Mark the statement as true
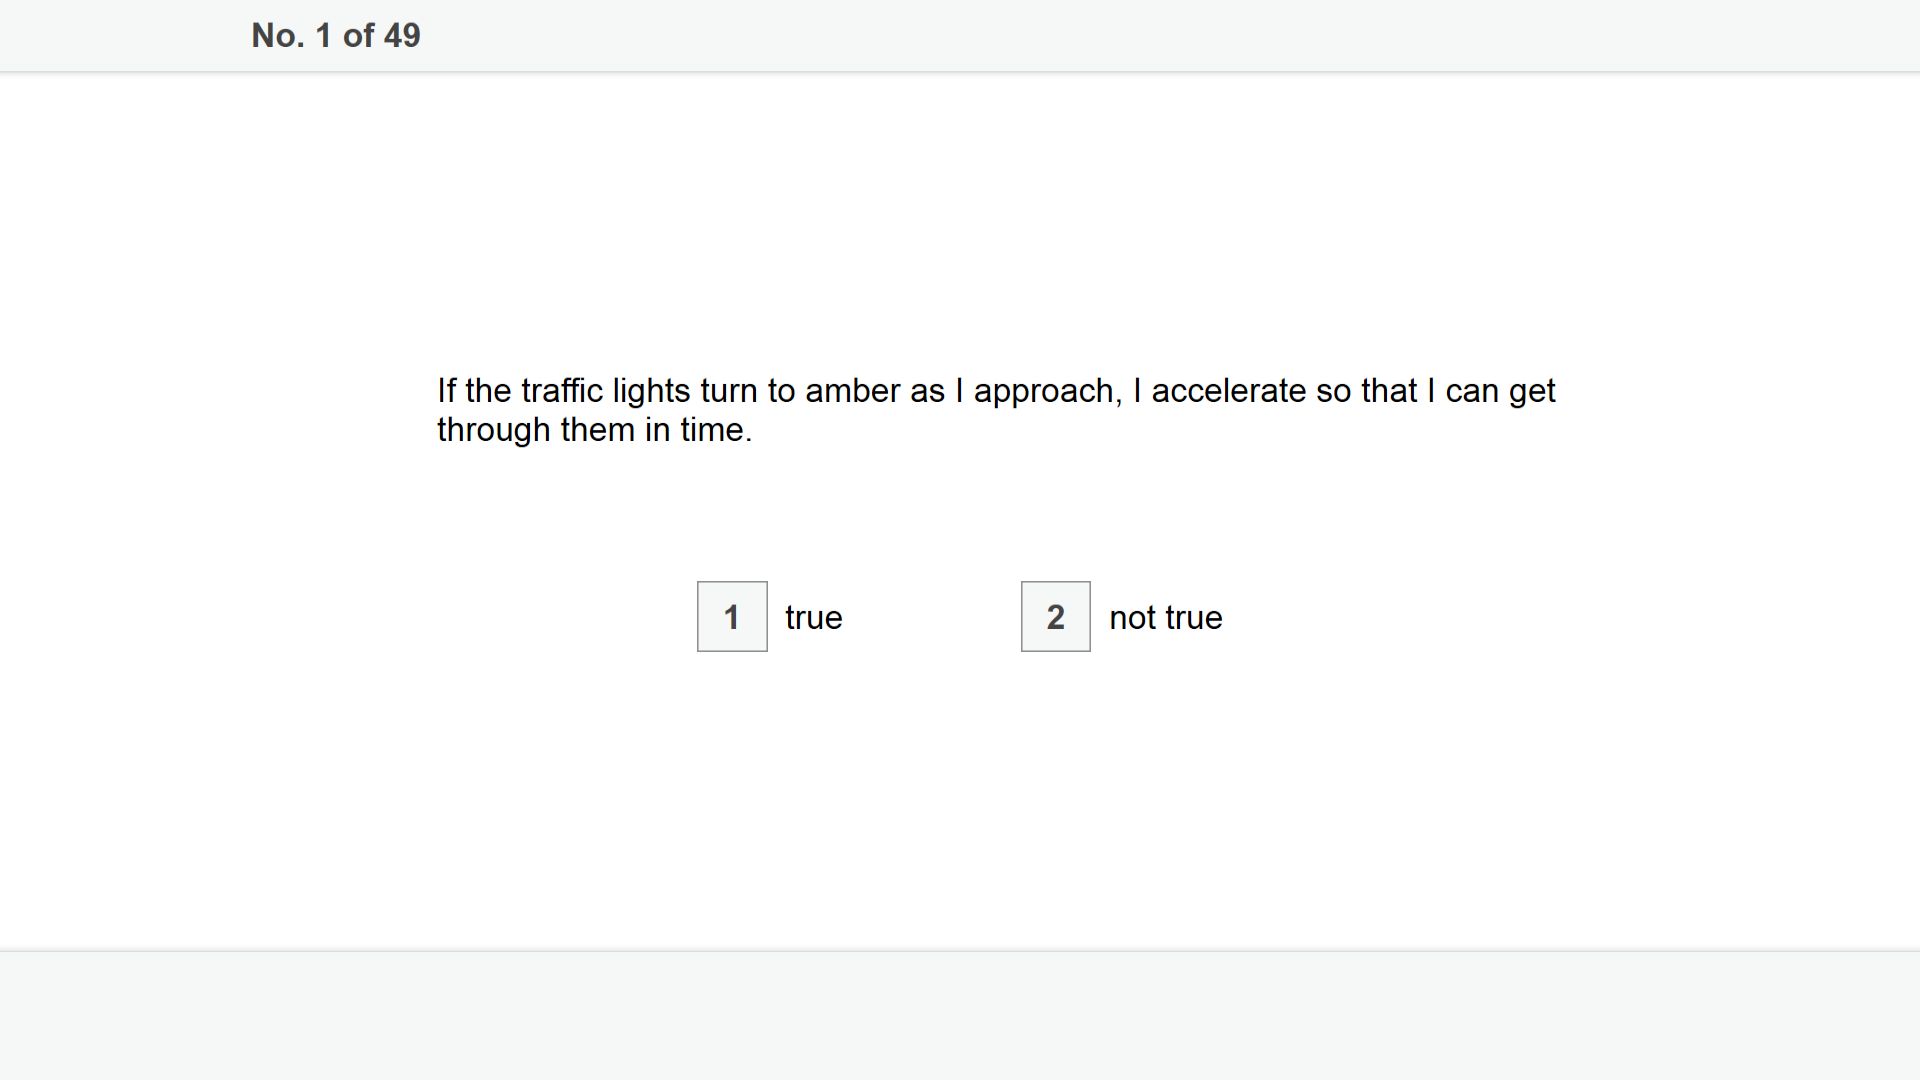 pos(732,617)
